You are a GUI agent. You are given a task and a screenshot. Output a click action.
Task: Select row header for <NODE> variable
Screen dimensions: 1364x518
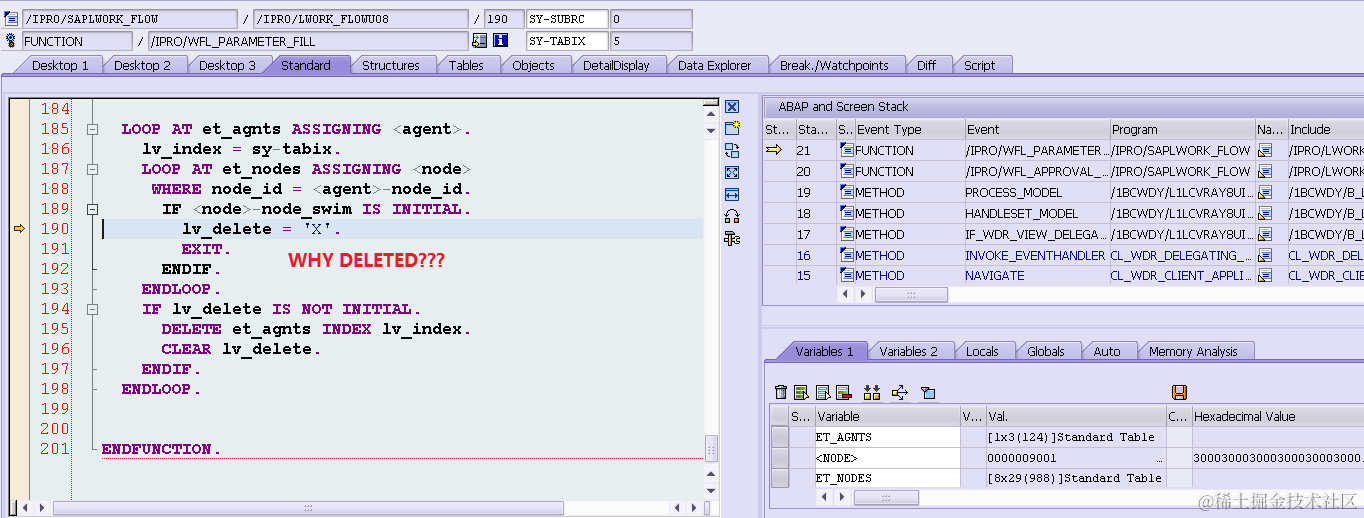(x=780, y=458)
